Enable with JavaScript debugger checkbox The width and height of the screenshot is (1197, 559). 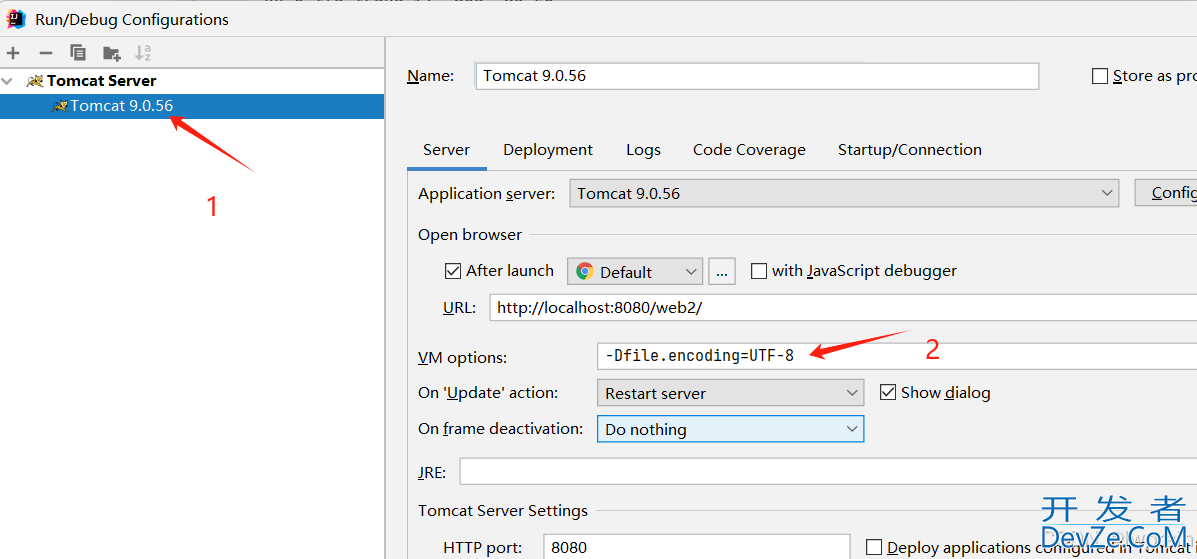point(759,271)
